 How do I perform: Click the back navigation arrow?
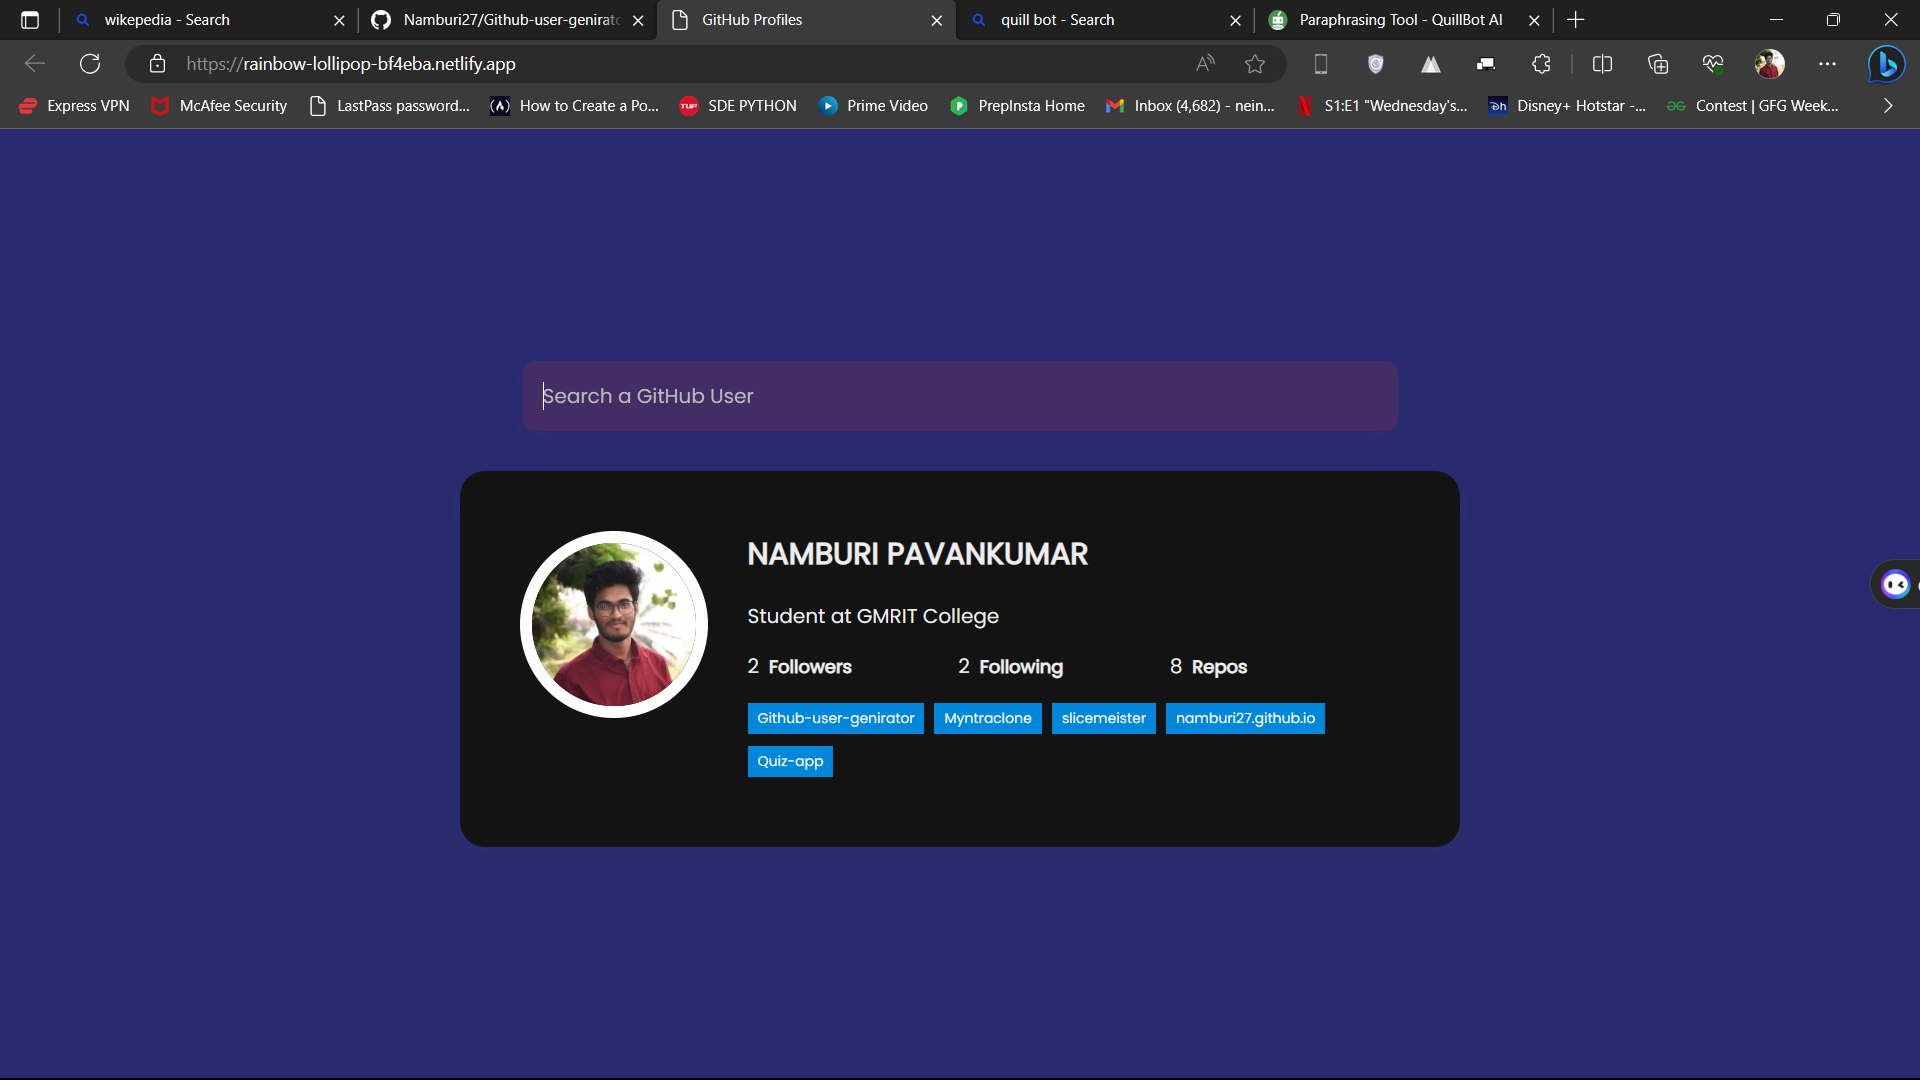(x=35, y=63)
